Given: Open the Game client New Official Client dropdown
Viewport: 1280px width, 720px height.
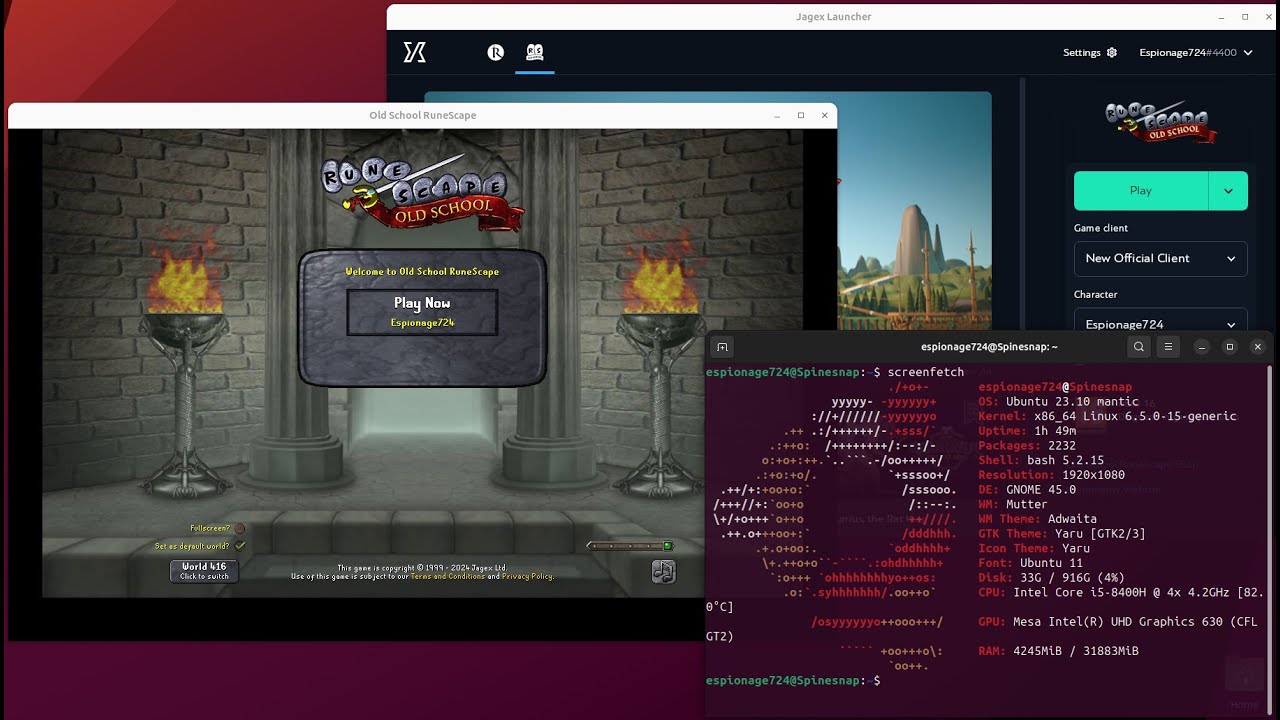Looking at the screenshot, I should [x=1160, y=258].
